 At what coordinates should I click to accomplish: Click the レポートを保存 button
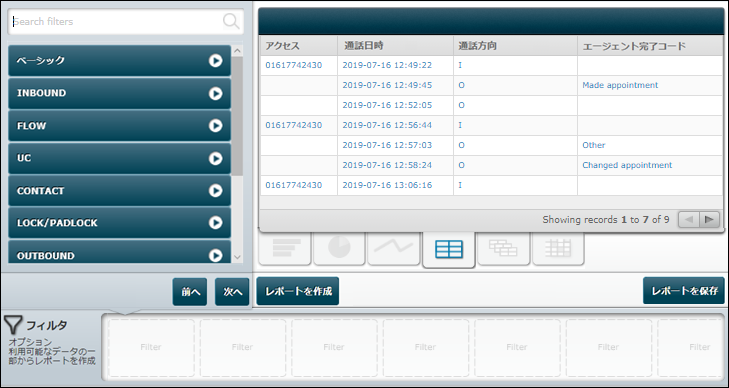[x=684, y=290]
